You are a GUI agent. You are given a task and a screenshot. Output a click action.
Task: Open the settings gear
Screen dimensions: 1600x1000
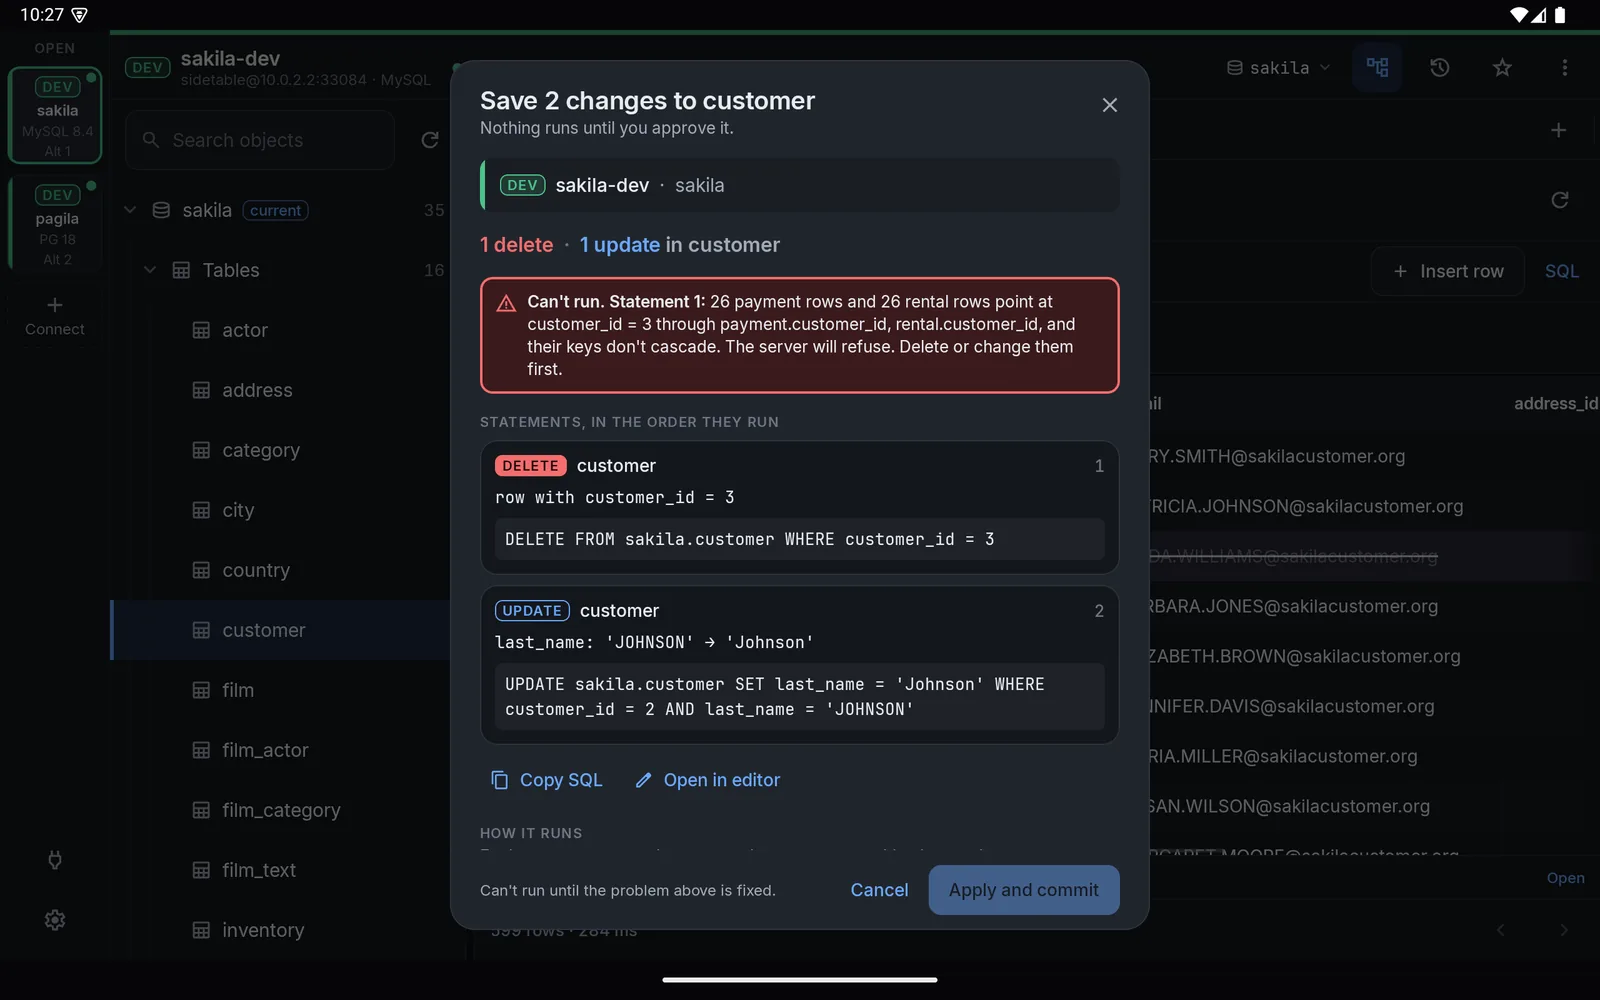tap(55, 920)
